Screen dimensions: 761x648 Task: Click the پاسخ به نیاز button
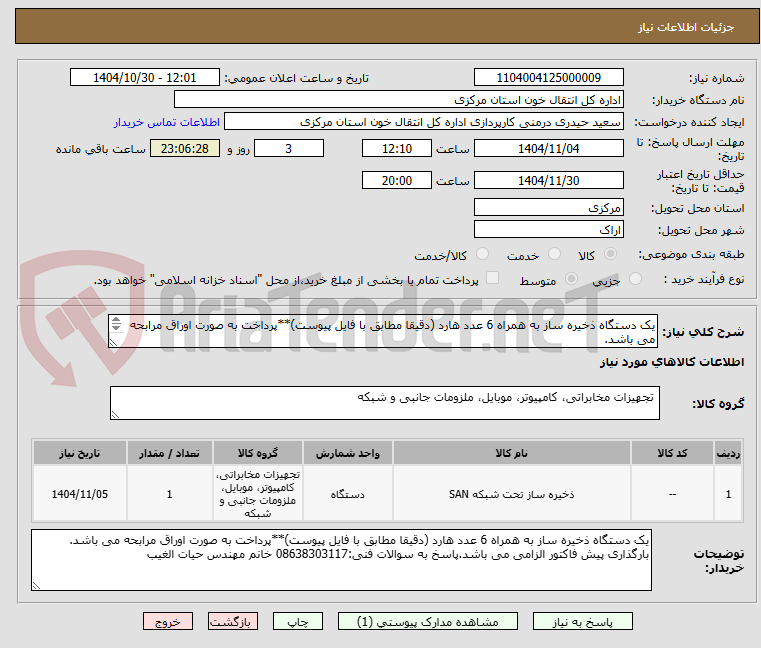coord(582,621)
